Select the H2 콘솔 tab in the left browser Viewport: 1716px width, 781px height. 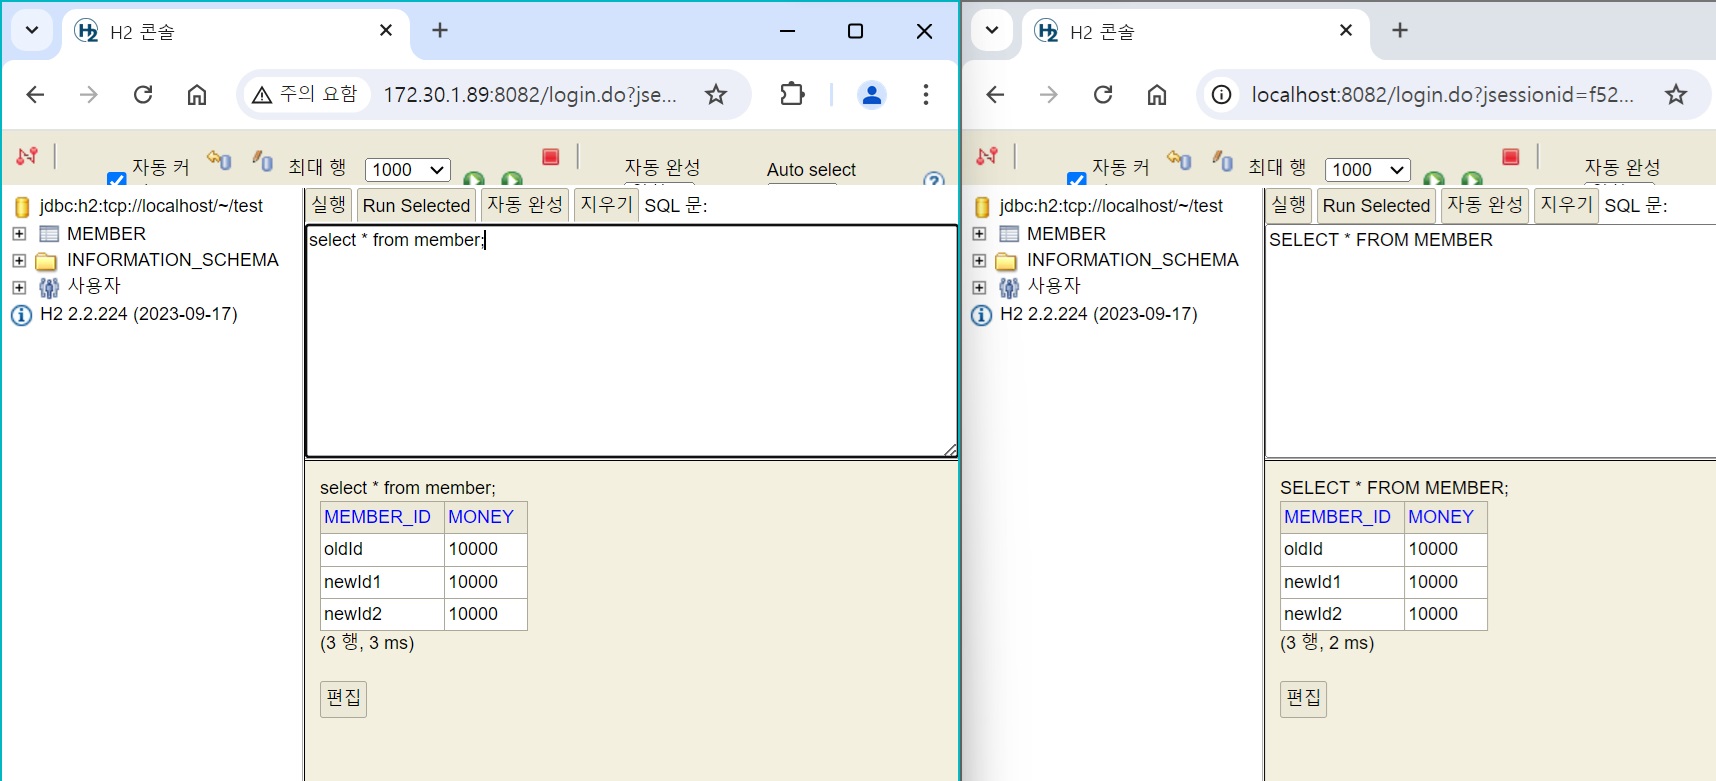pyautogui.click(x=236, y=32)
